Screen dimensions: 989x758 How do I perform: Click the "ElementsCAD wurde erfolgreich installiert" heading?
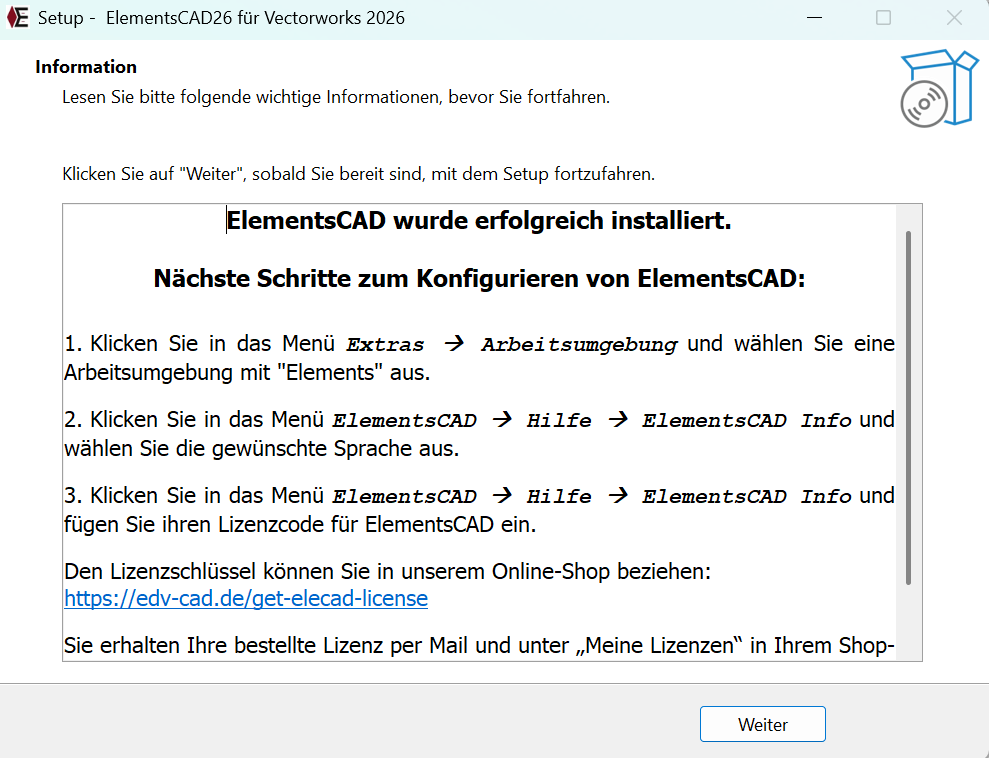point(479,221)
